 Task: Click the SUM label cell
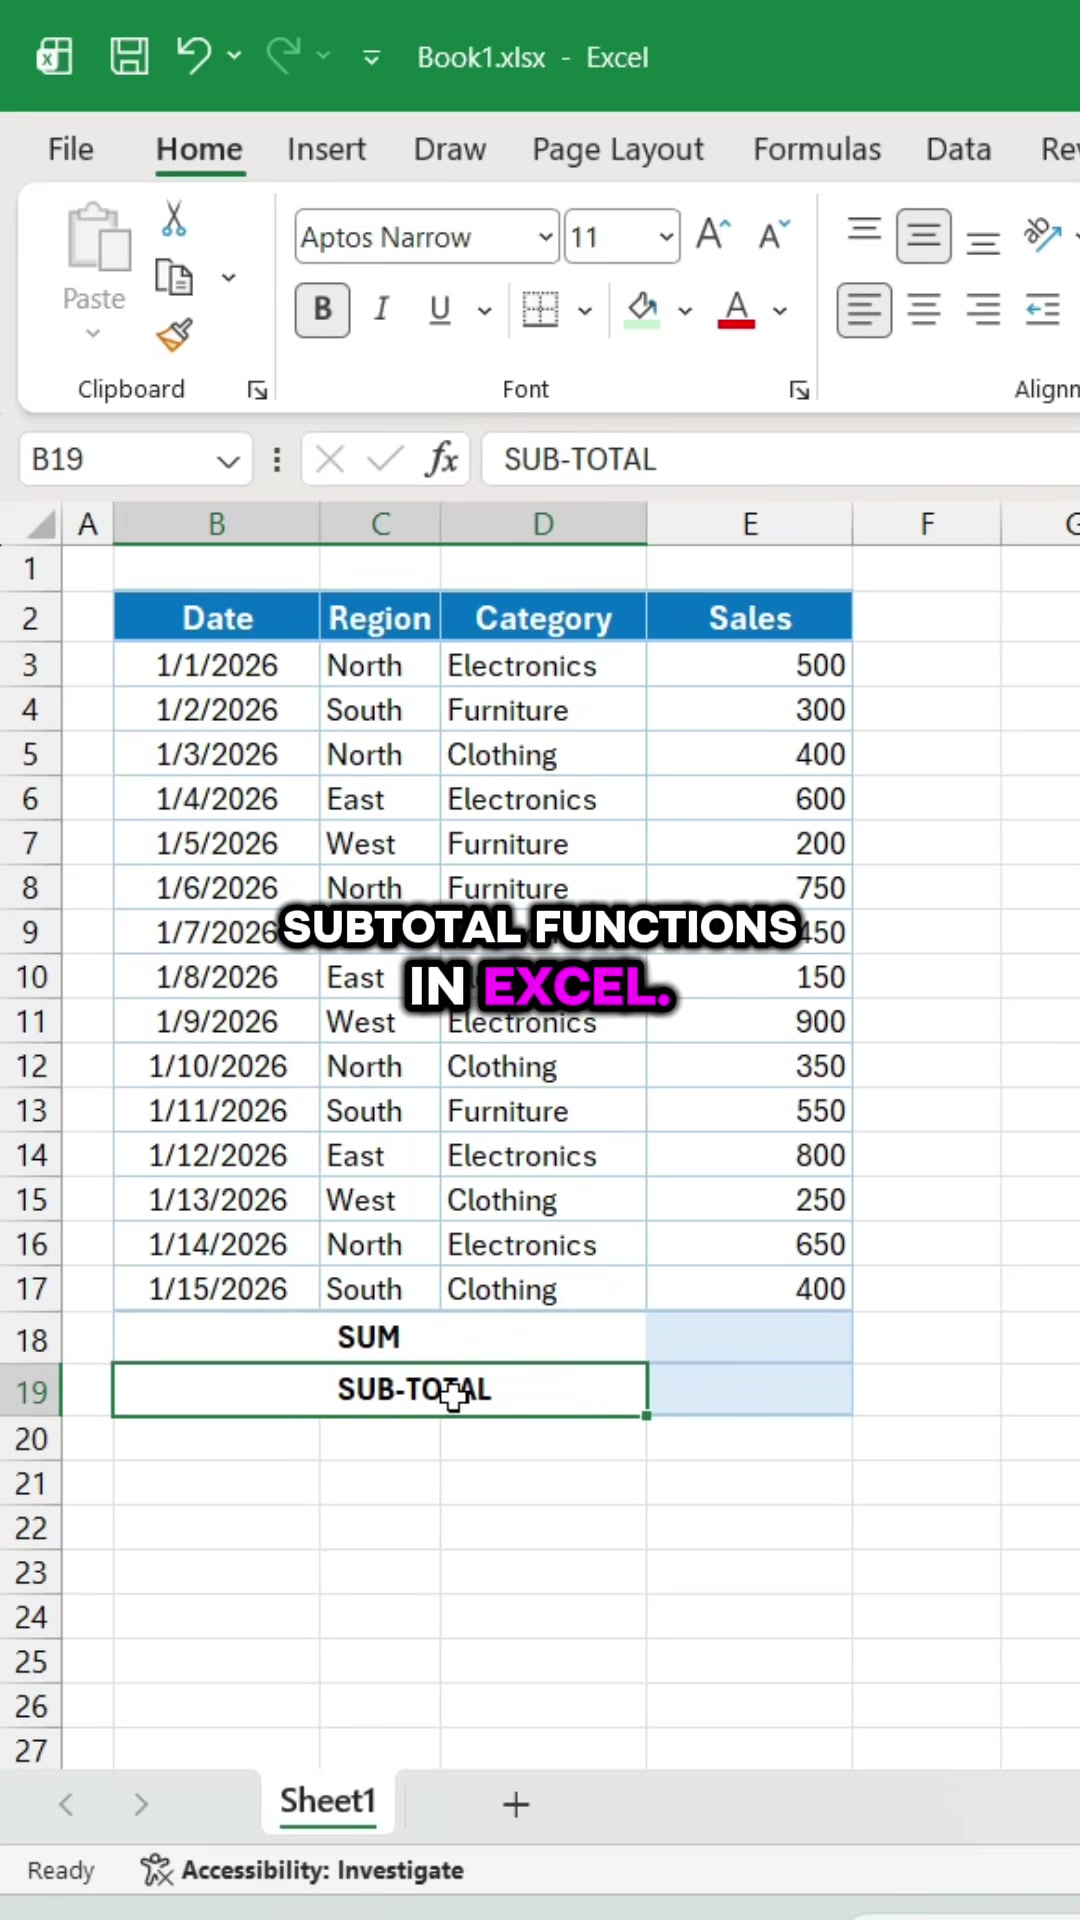pos(380,1337)
